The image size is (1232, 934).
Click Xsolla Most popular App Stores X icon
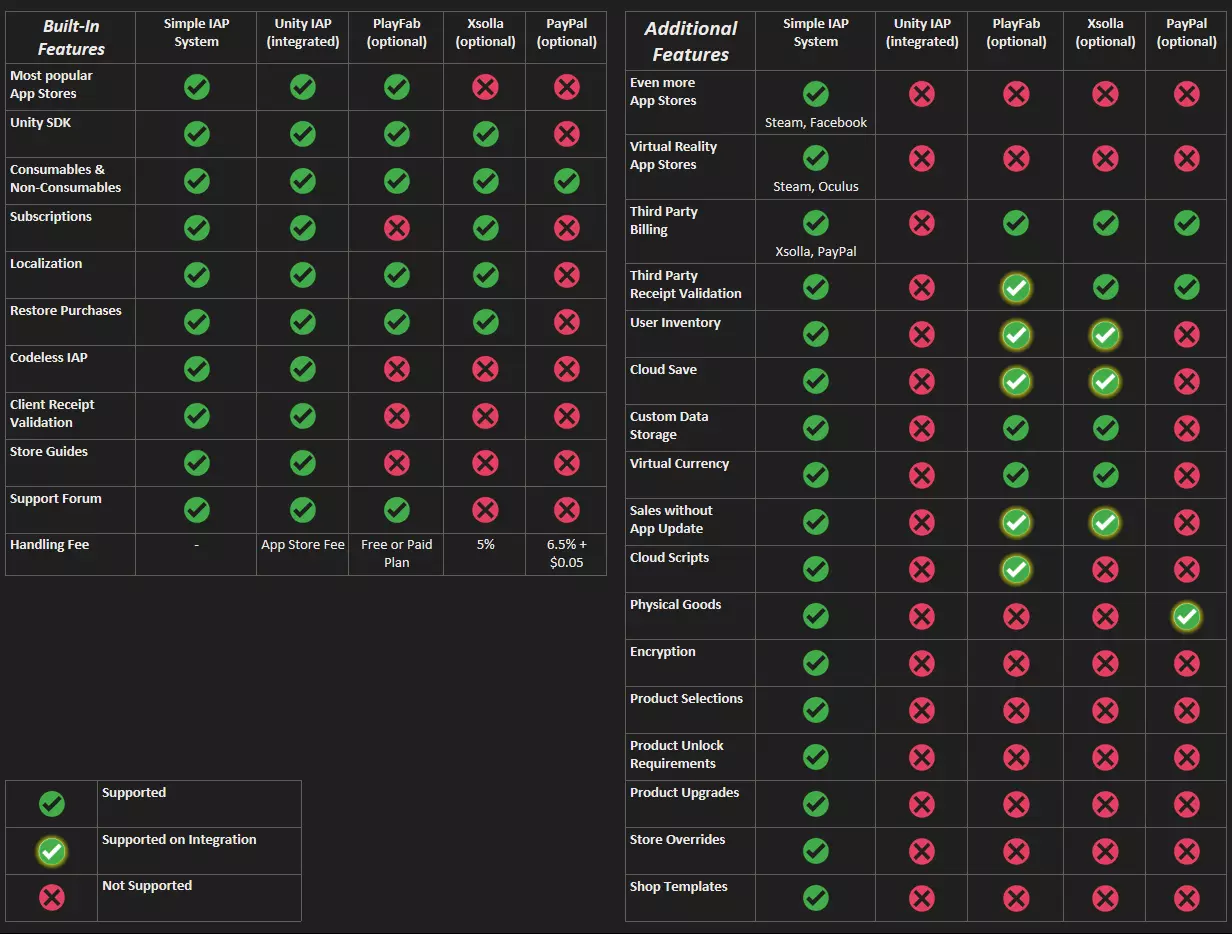(485, 87)
